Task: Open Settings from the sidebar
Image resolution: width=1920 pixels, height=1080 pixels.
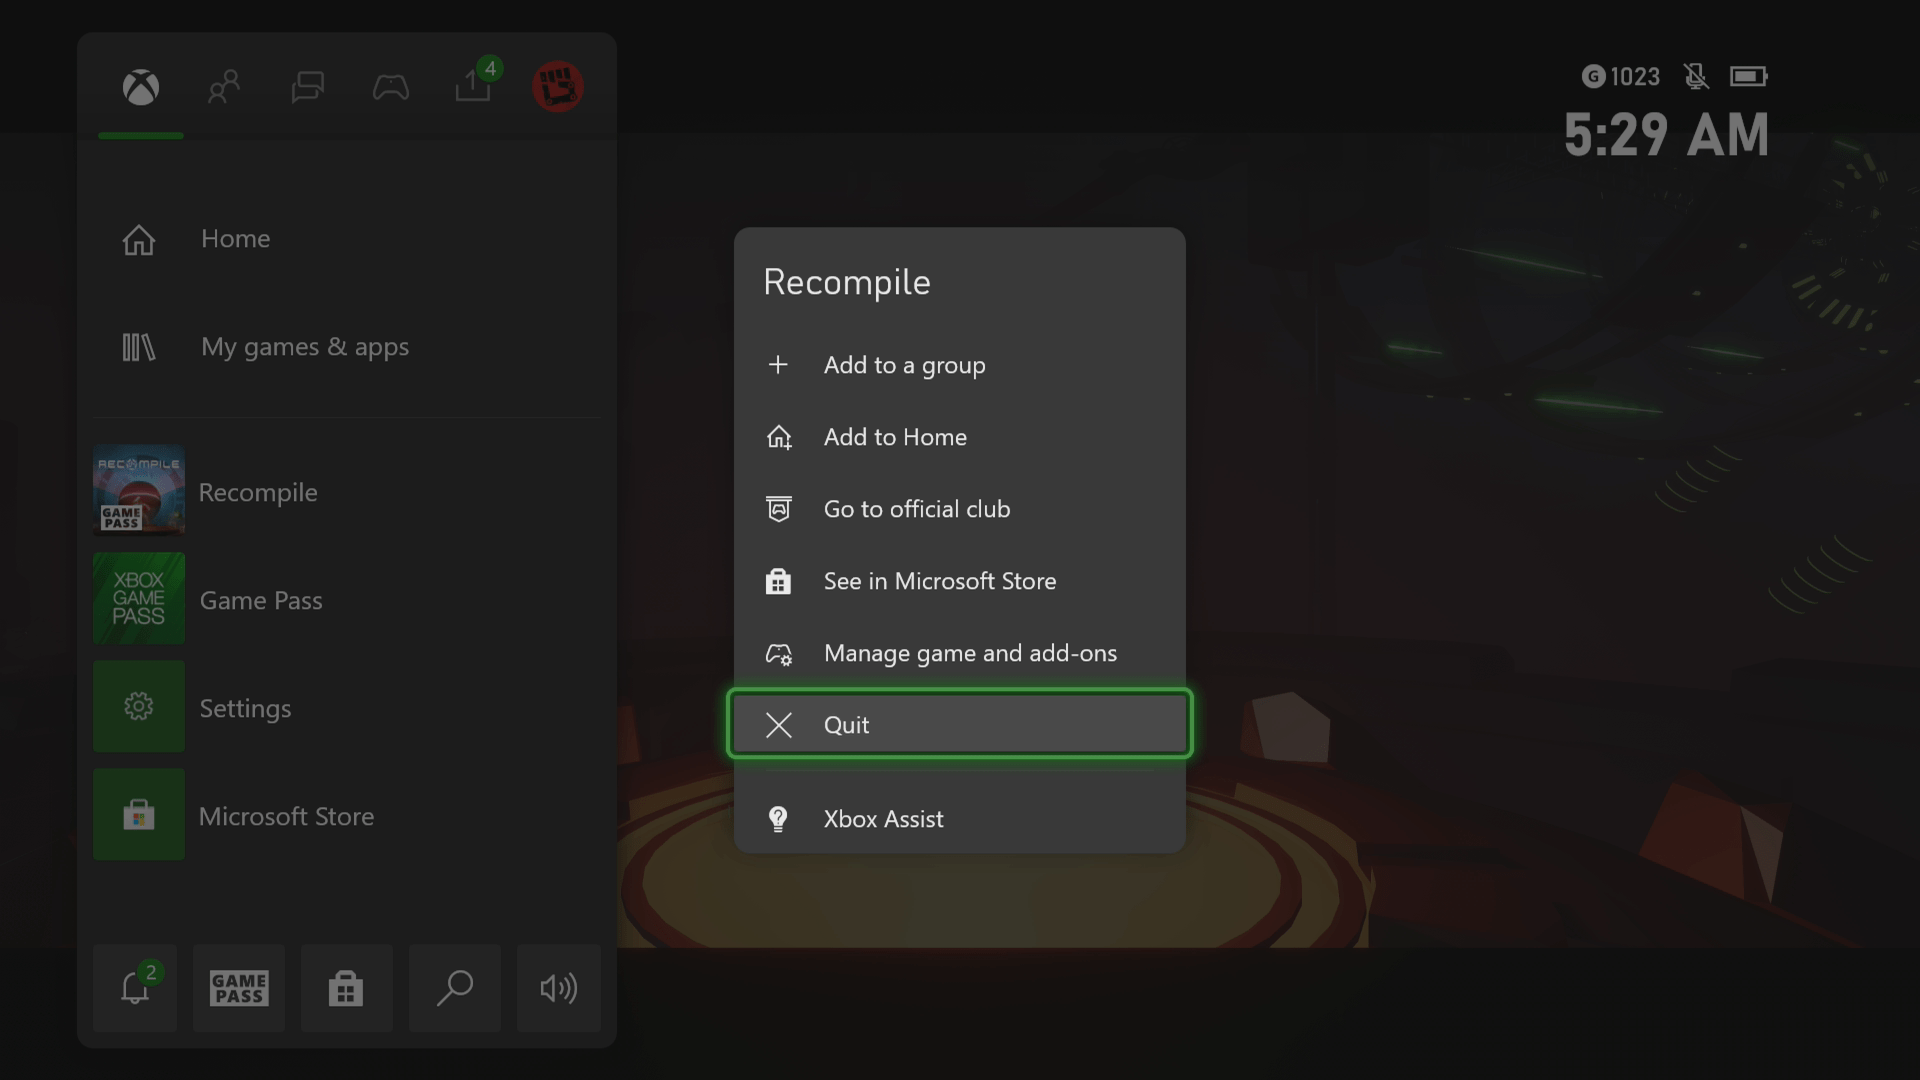Action: tap(245, 708)
